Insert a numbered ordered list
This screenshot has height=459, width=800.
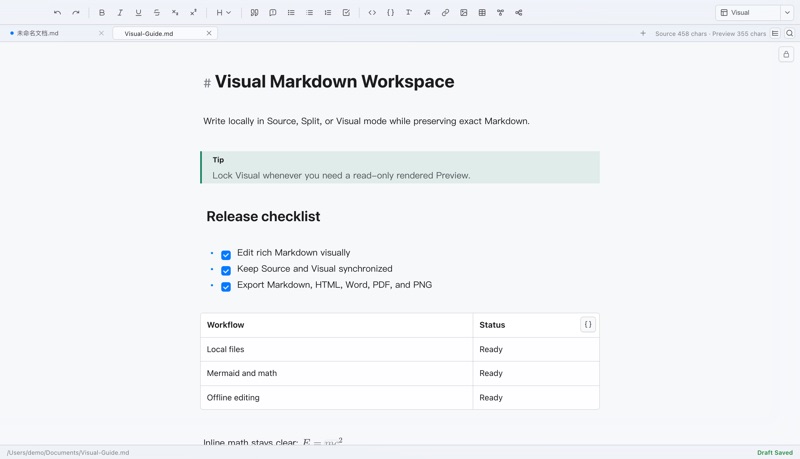328,13
